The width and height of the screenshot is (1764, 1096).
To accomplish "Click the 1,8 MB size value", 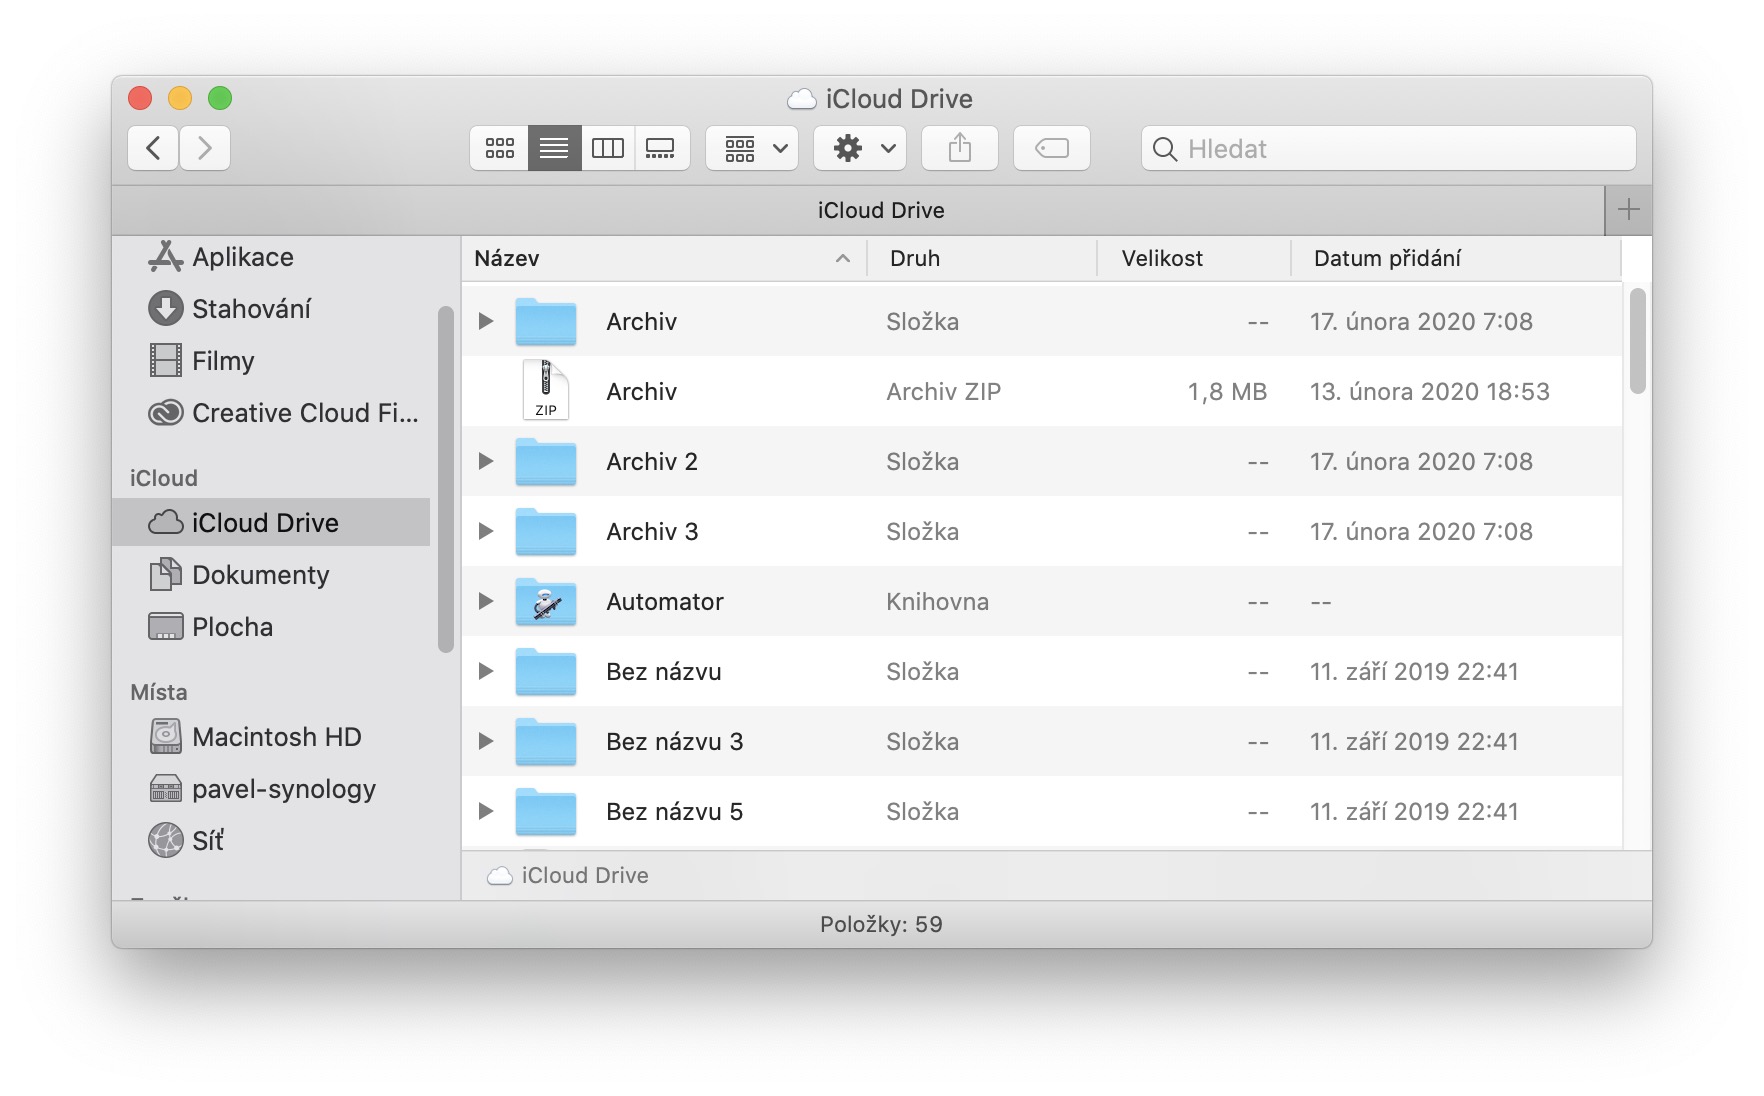I will tap(1227, 391).
